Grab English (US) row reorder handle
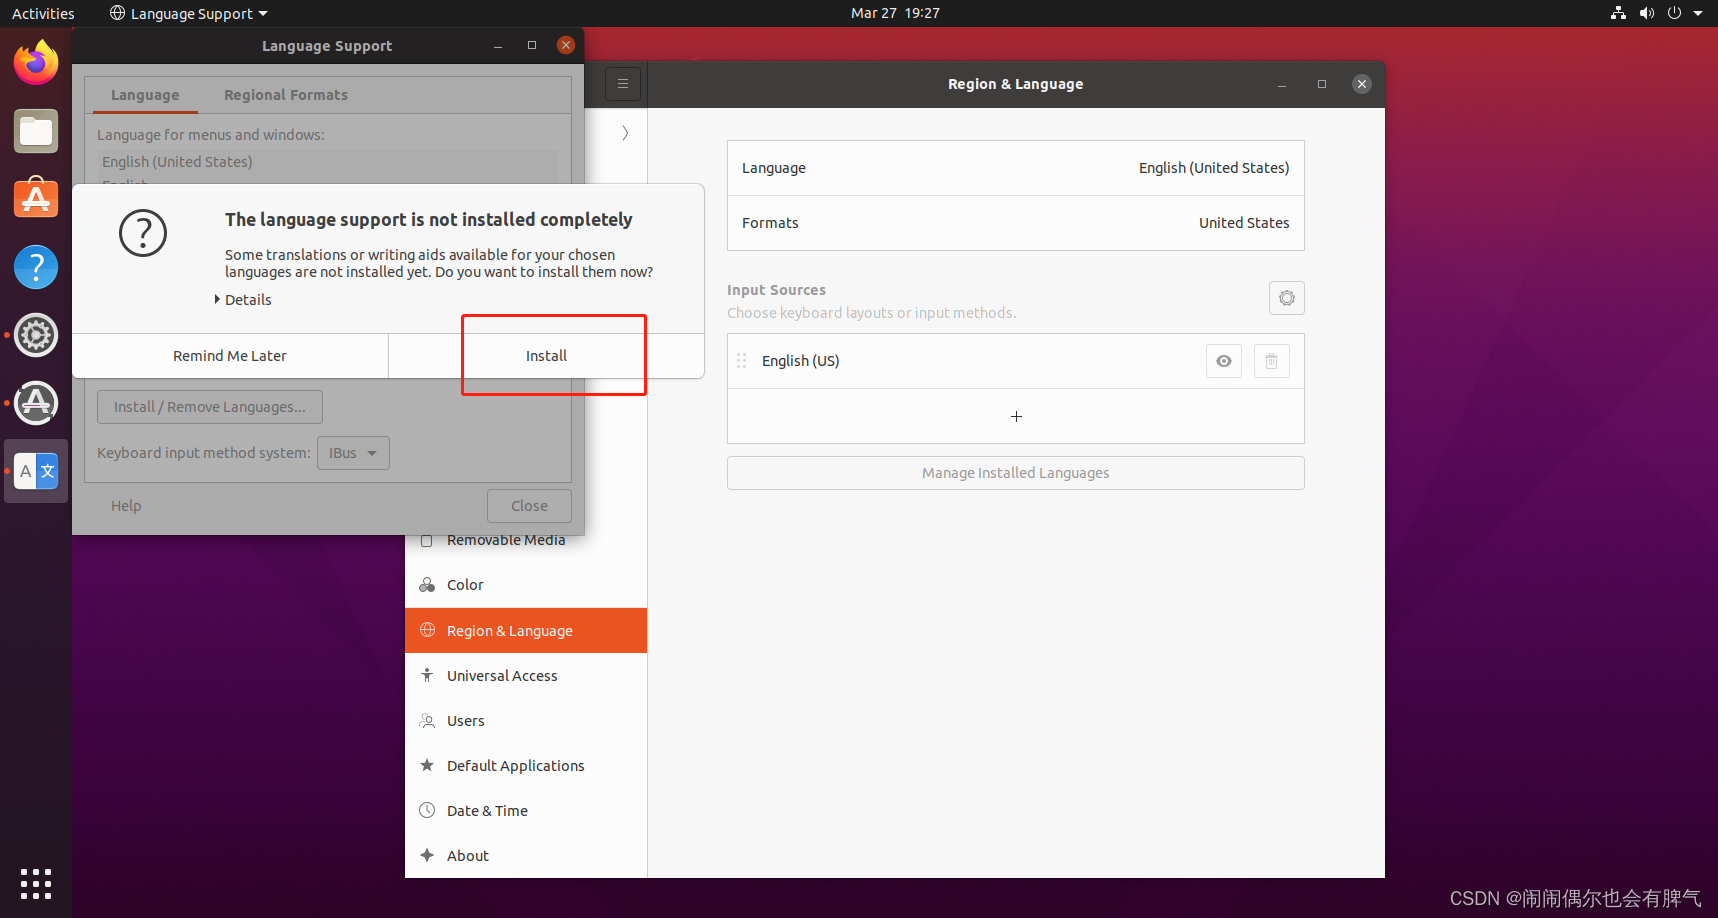Image resolution: width=1718 pixels, height=918 pixels. click(742, 361)
